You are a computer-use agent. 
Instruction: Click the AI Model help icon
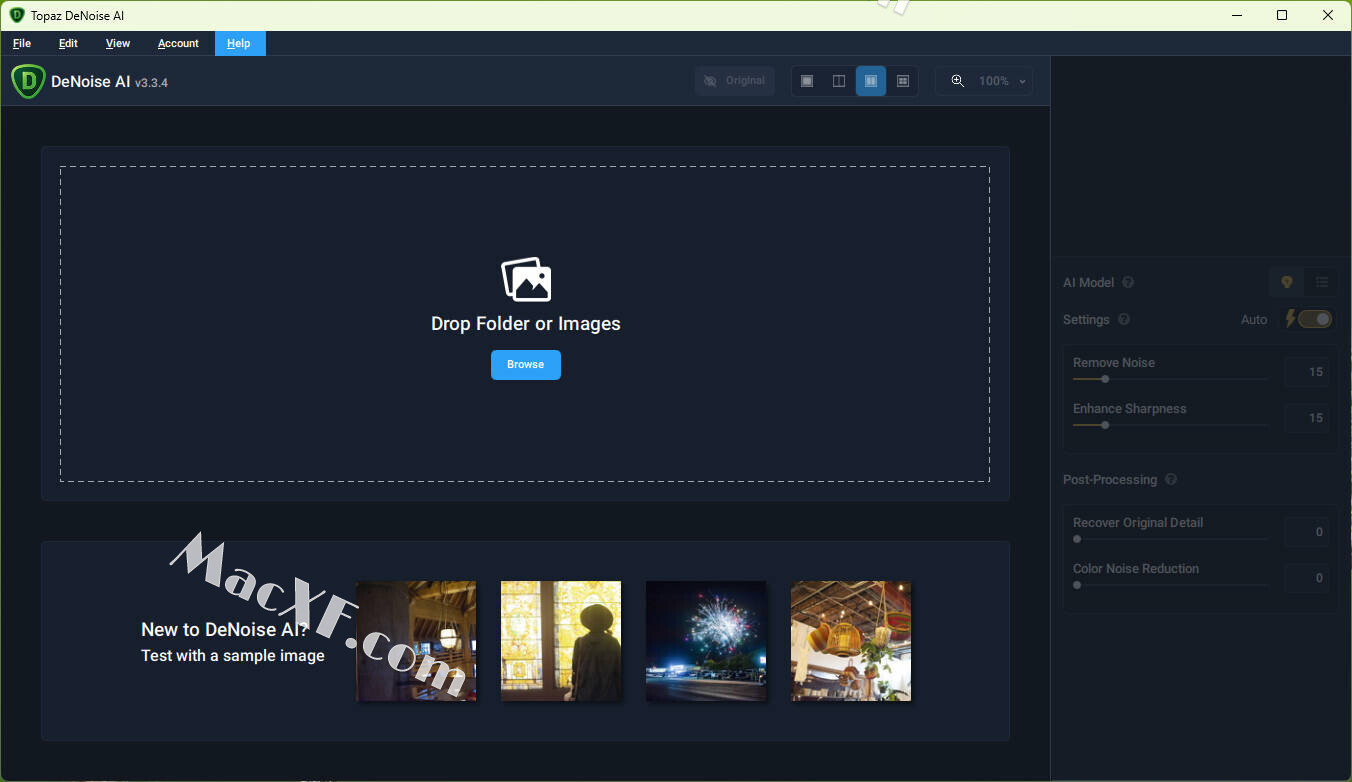coord(1128,283)
